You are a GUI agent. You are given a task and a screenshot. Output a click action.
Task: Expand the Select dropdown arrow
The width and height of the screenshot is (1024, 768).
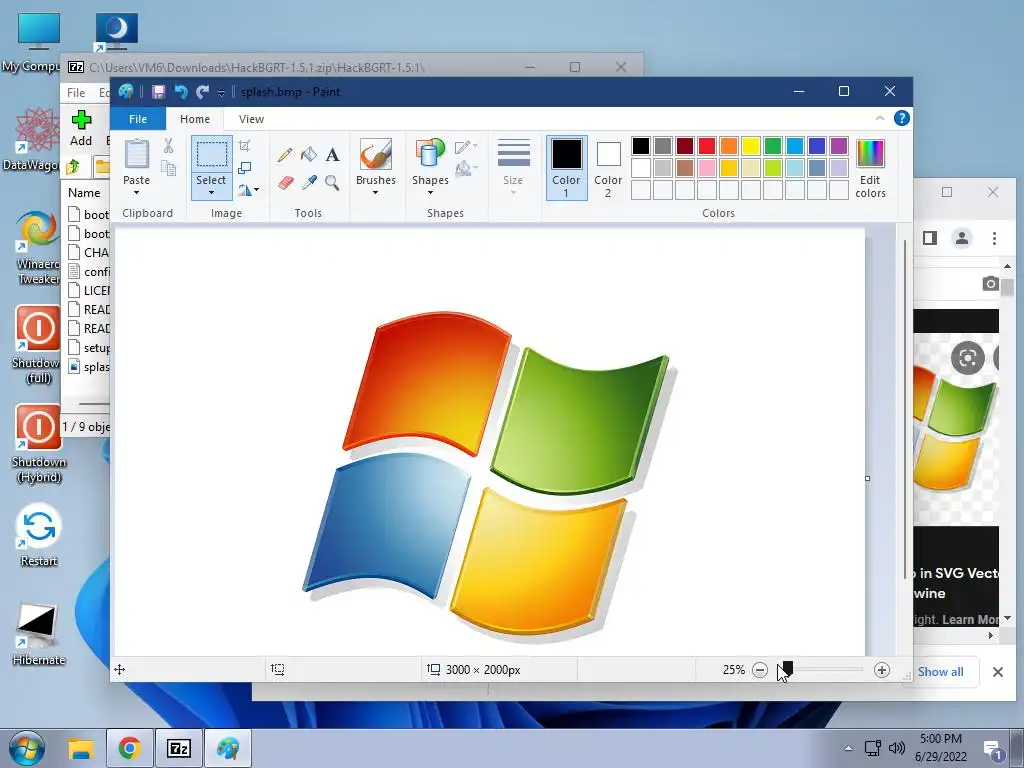point(212,193)
